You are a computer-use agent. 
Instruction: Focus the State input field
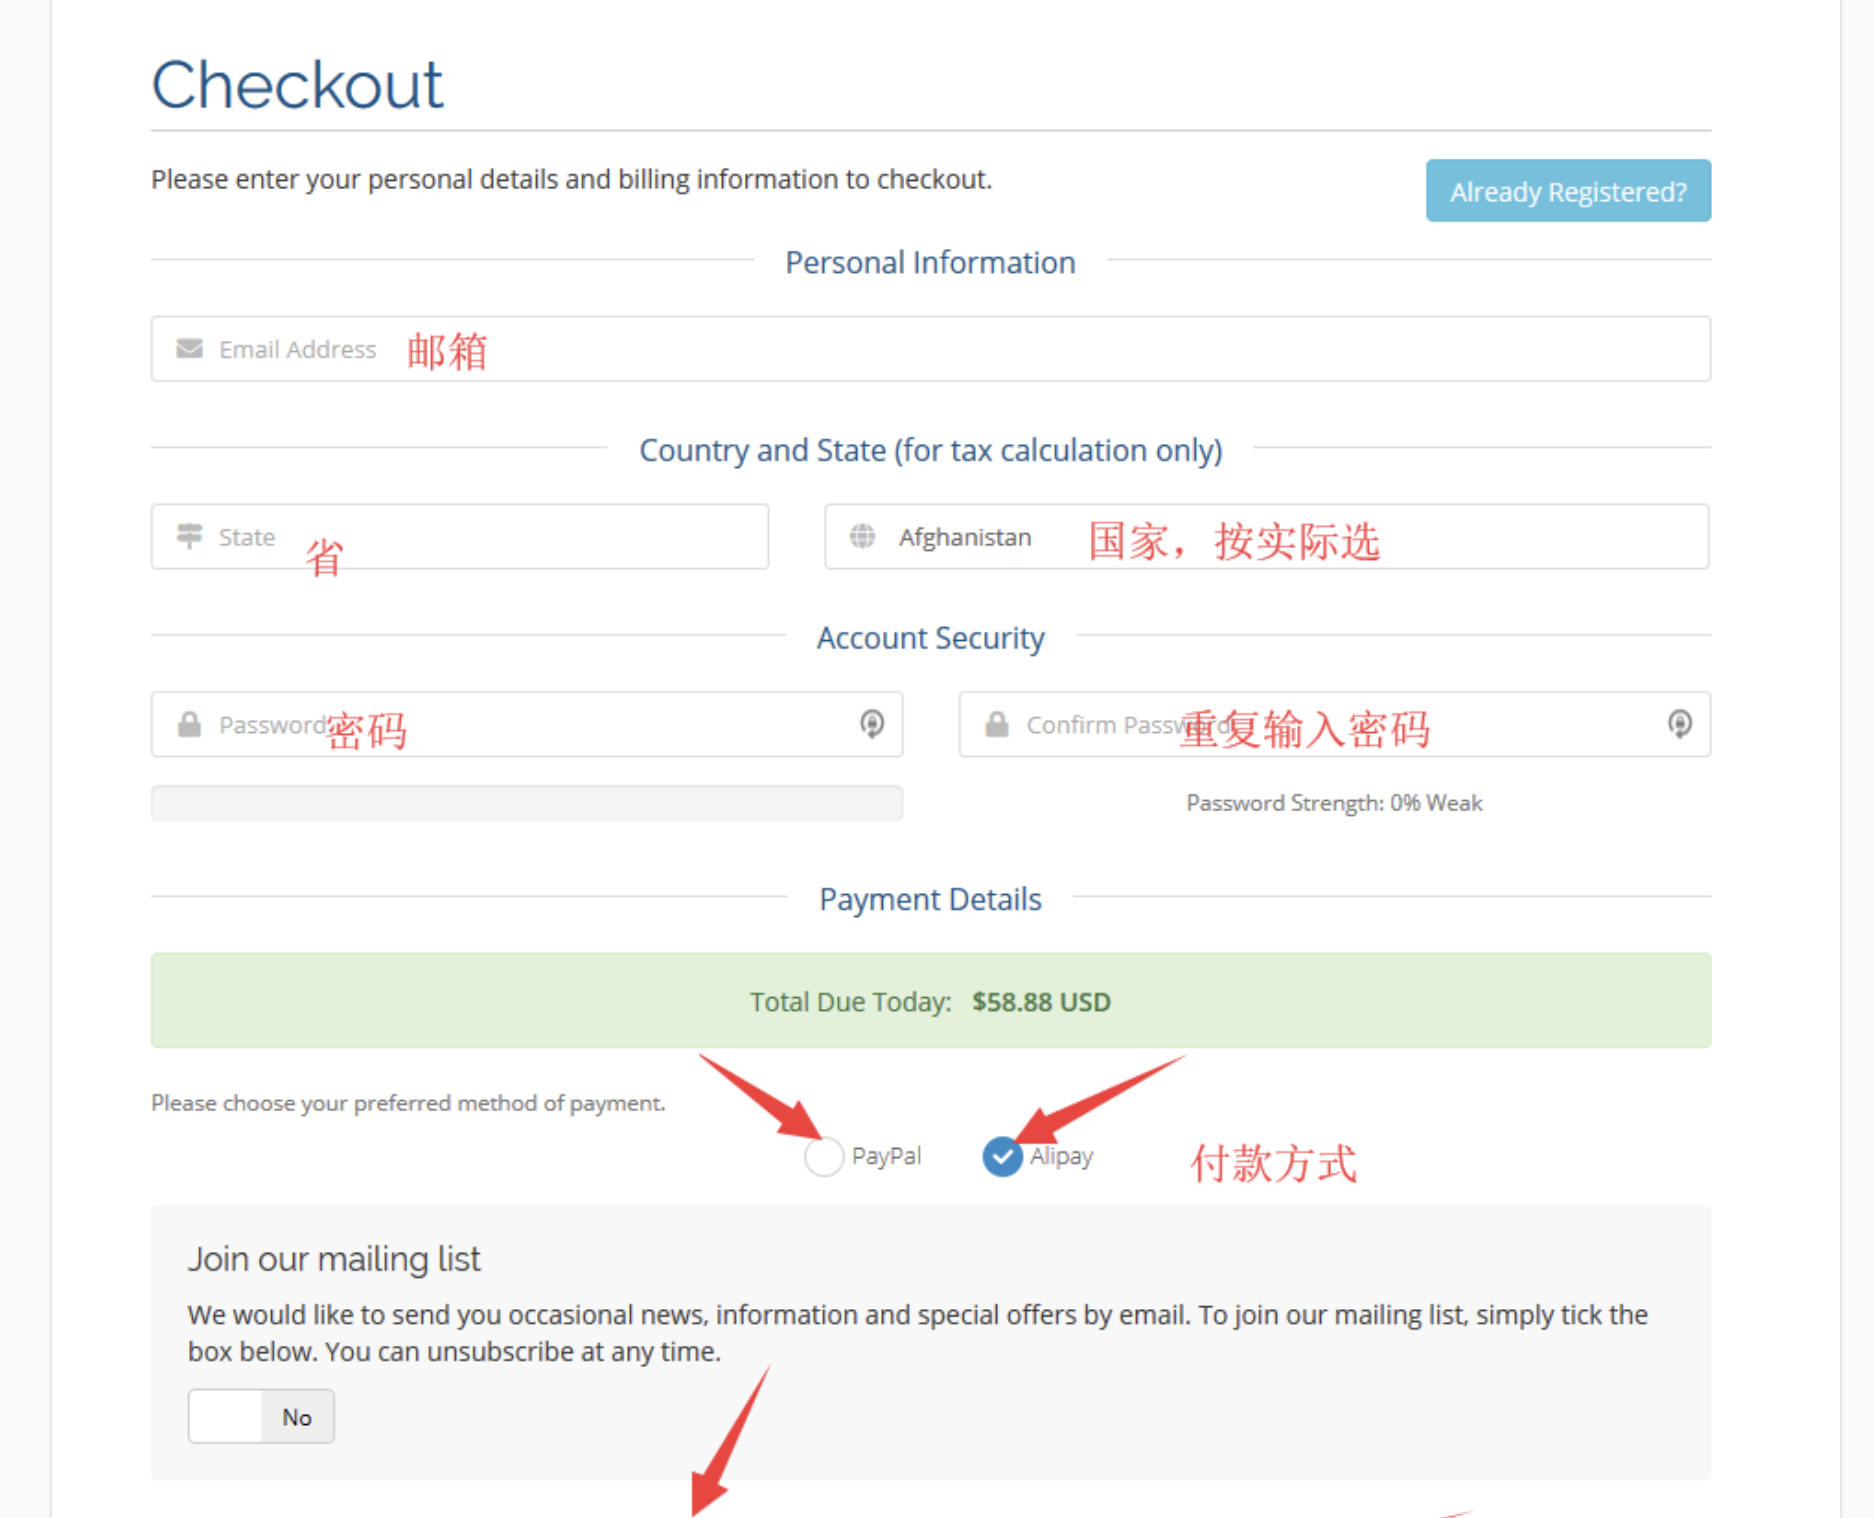[460, 536]
